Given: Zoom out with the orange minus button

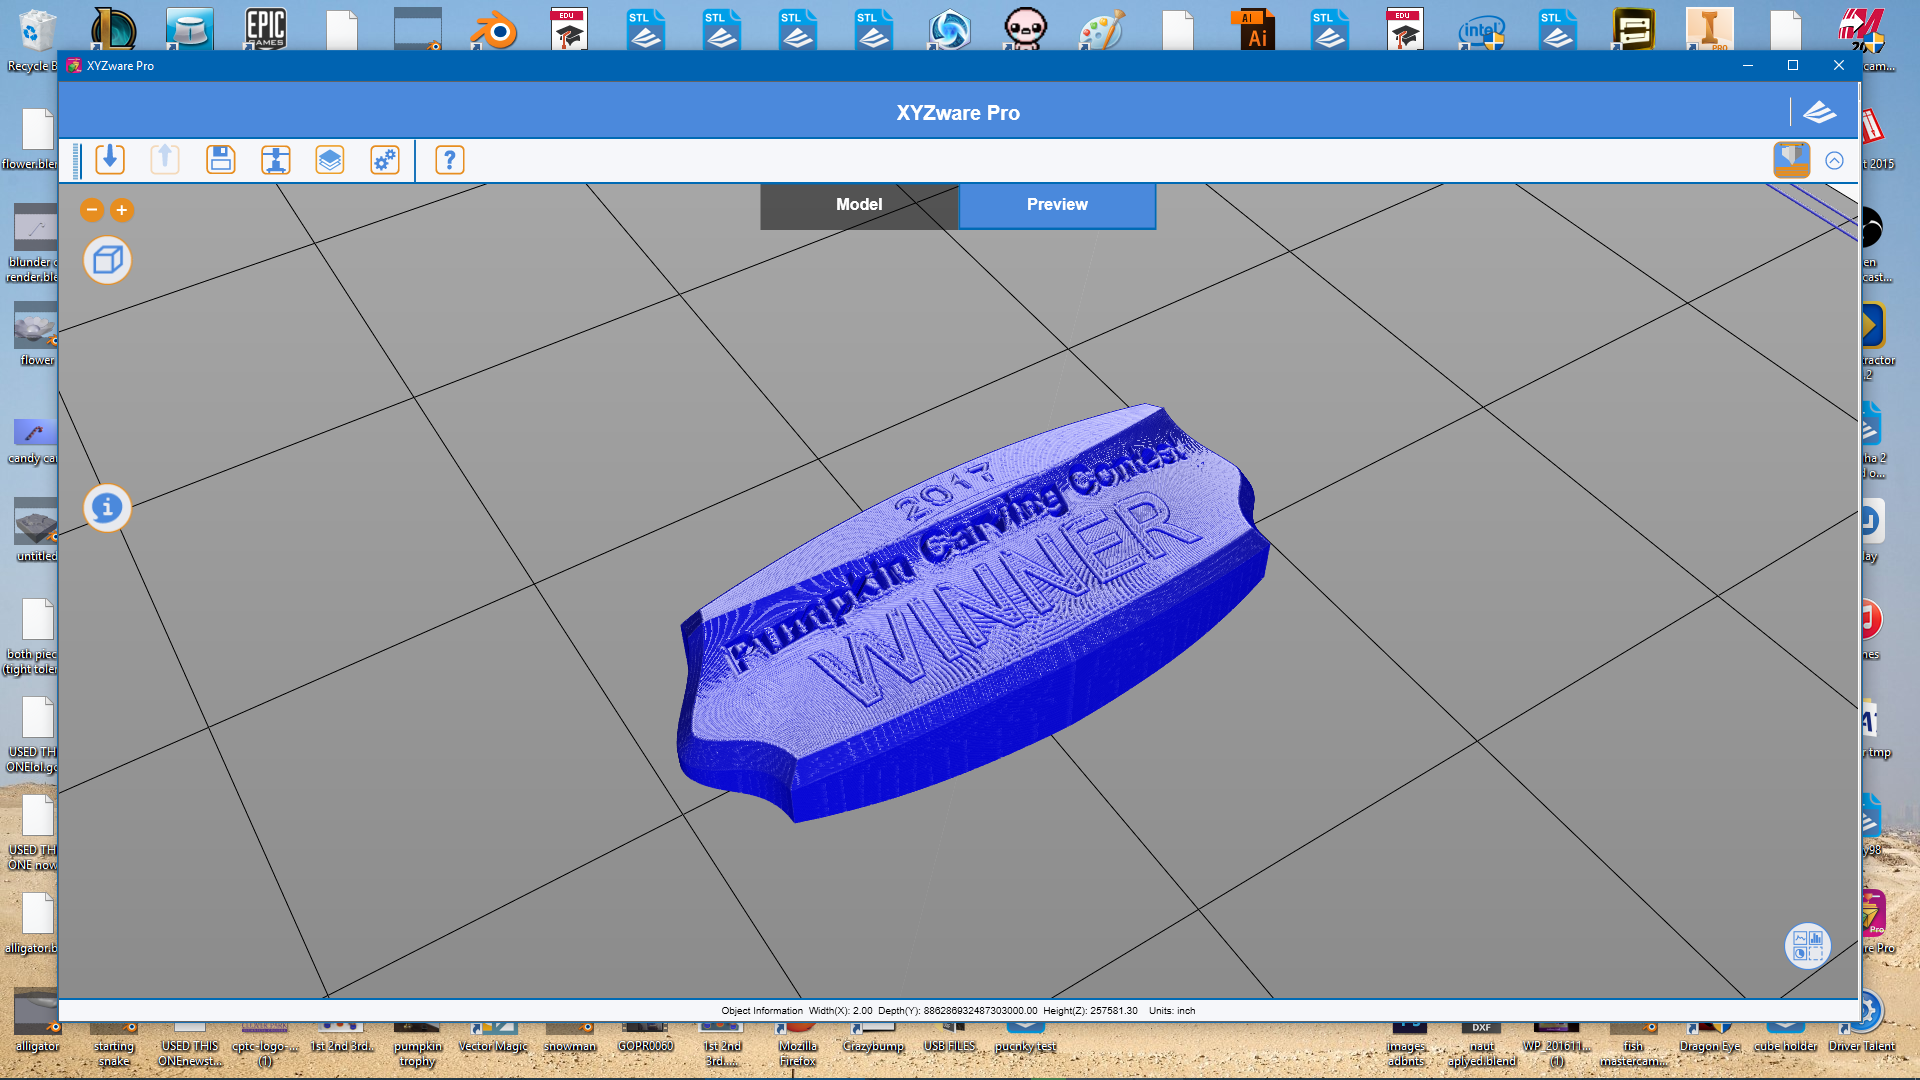Looking at the screenshot, I should tap(92, 210).
